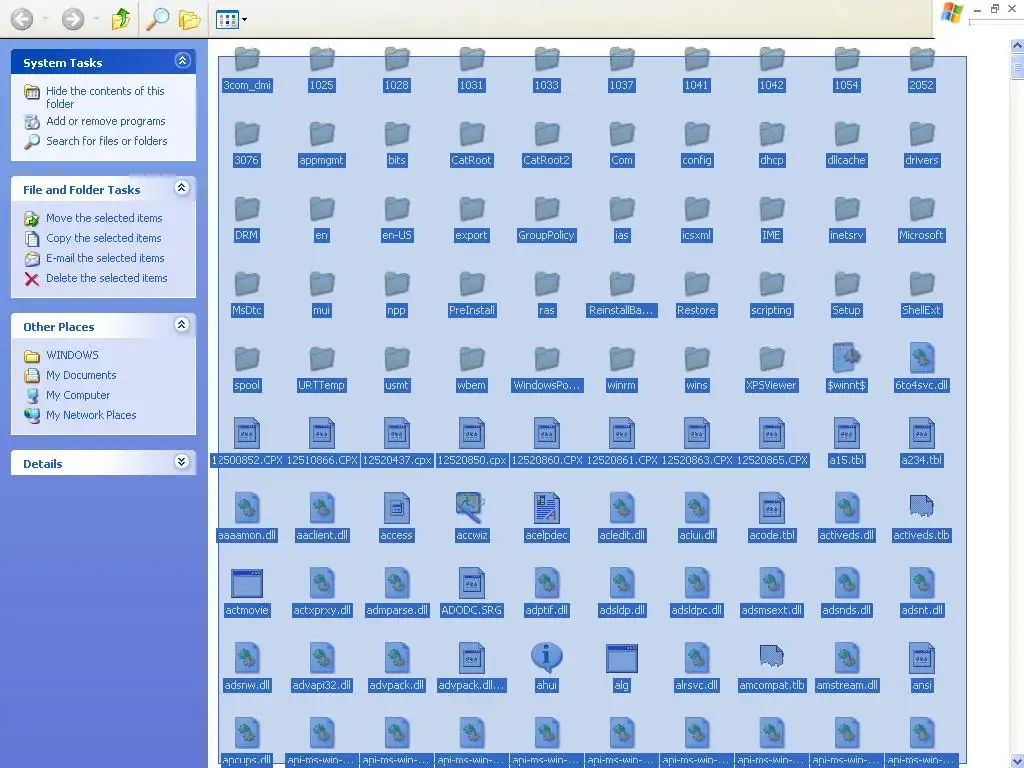This screenshot has height=768, width=1024.
Task: Select the 3com_dmi folder
Action: [247, 69]
